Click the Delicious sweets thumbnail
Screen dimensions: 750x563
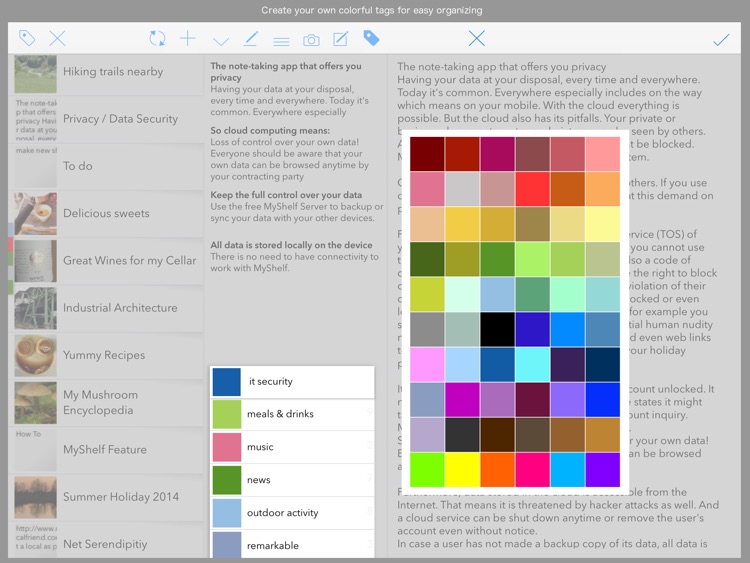tap(35, 214)
